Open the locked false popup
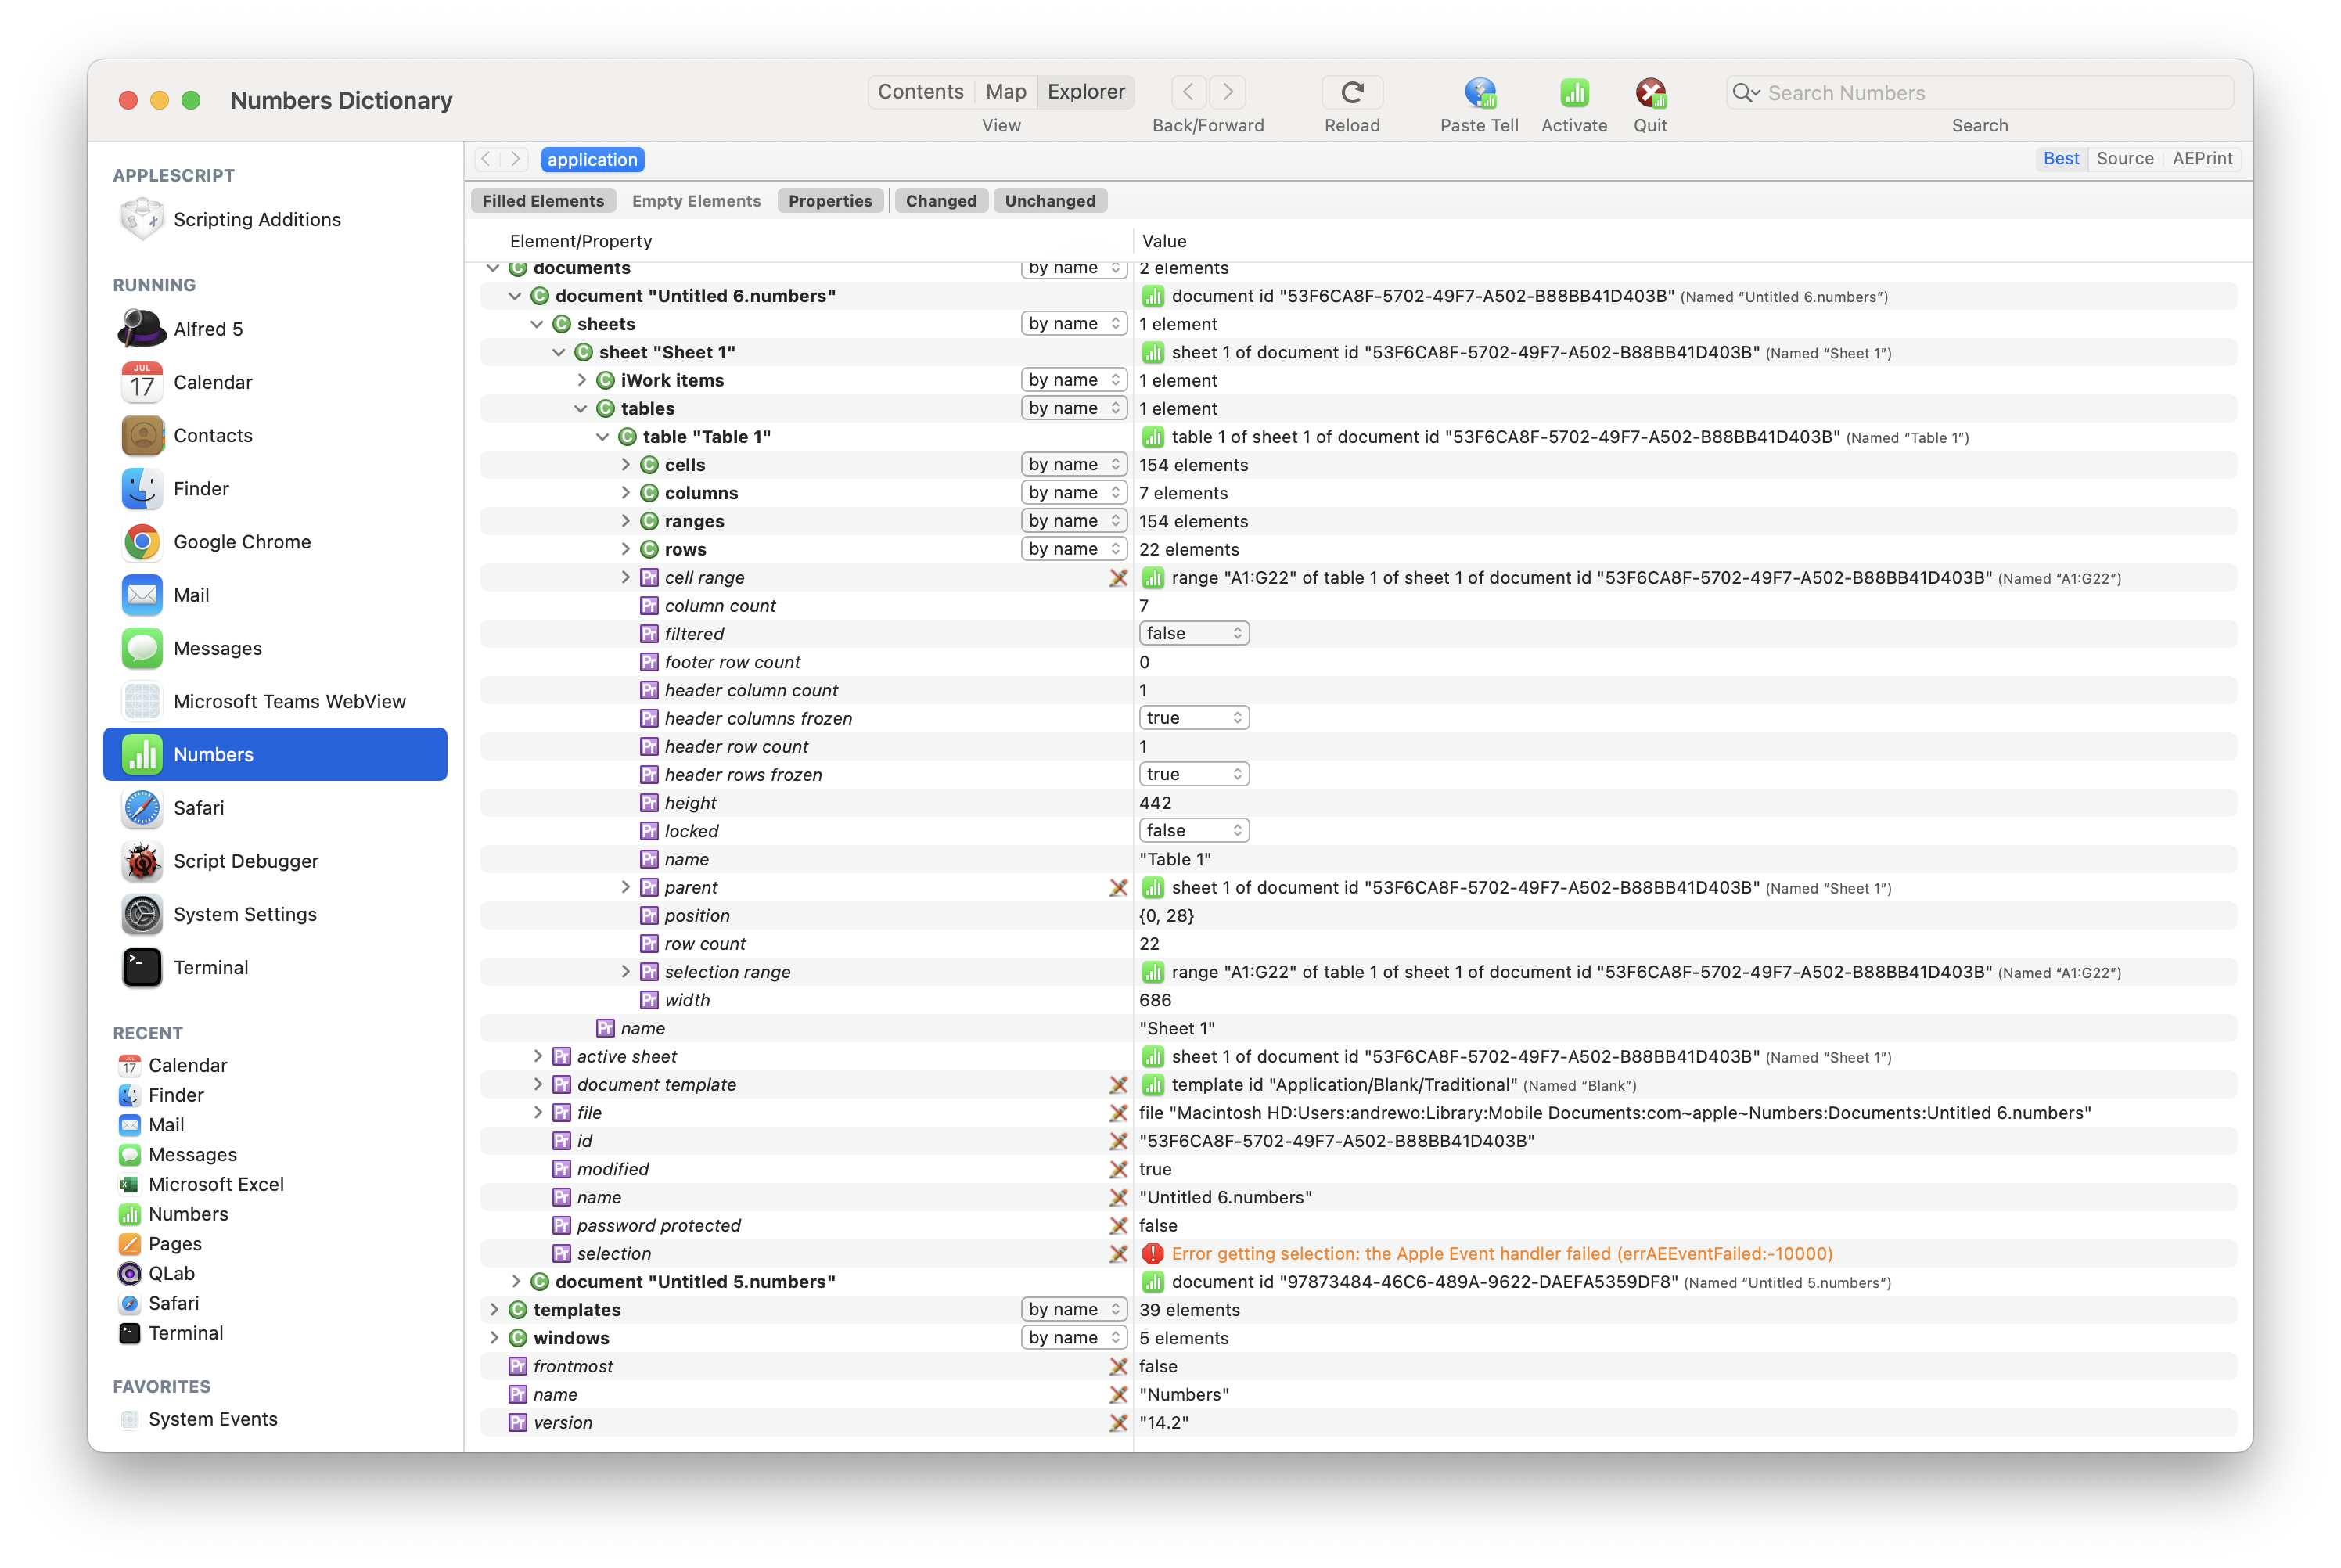The image size is (2341, 1568). [1193, 831]
